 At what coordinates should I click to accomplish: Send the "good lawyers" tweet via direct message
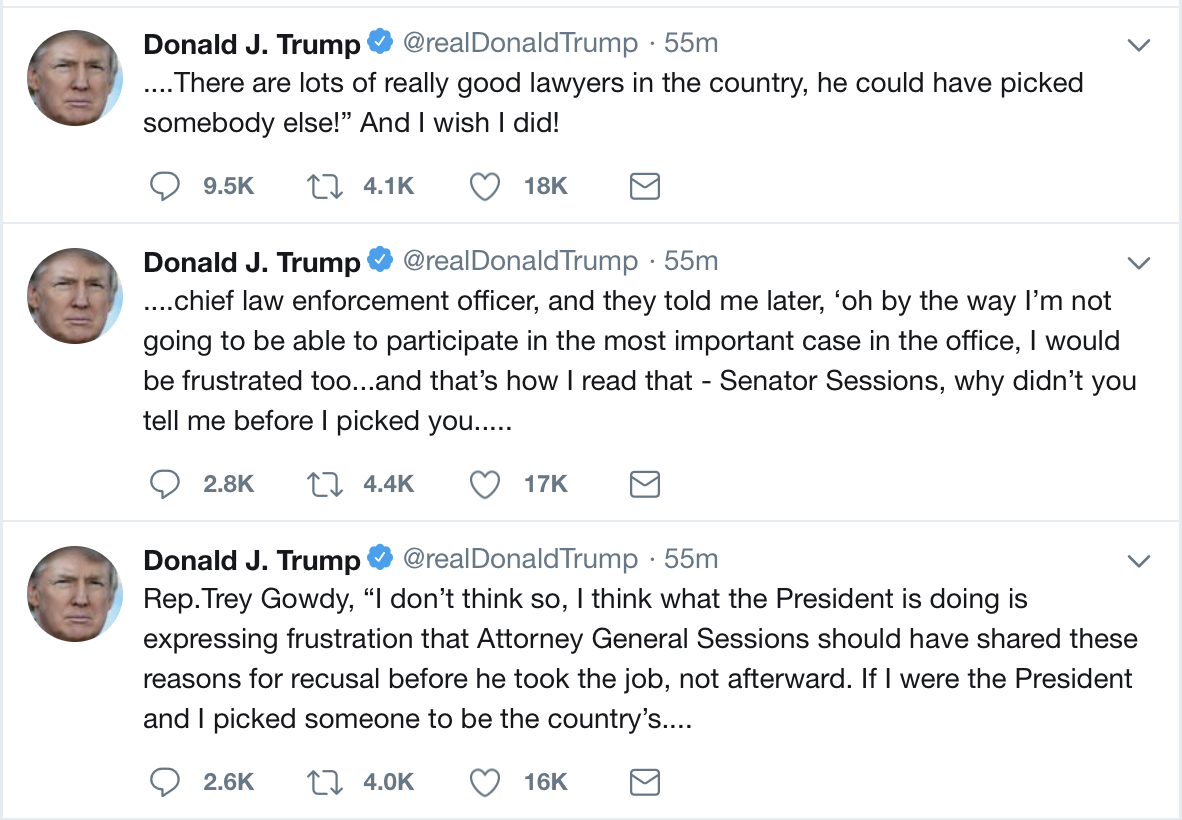[645, 186]
